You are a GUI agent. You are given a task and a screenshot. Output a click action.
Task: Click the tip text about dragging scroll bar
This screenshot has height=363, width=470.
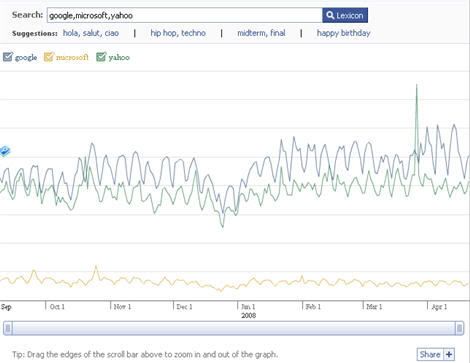pos(145,354)
